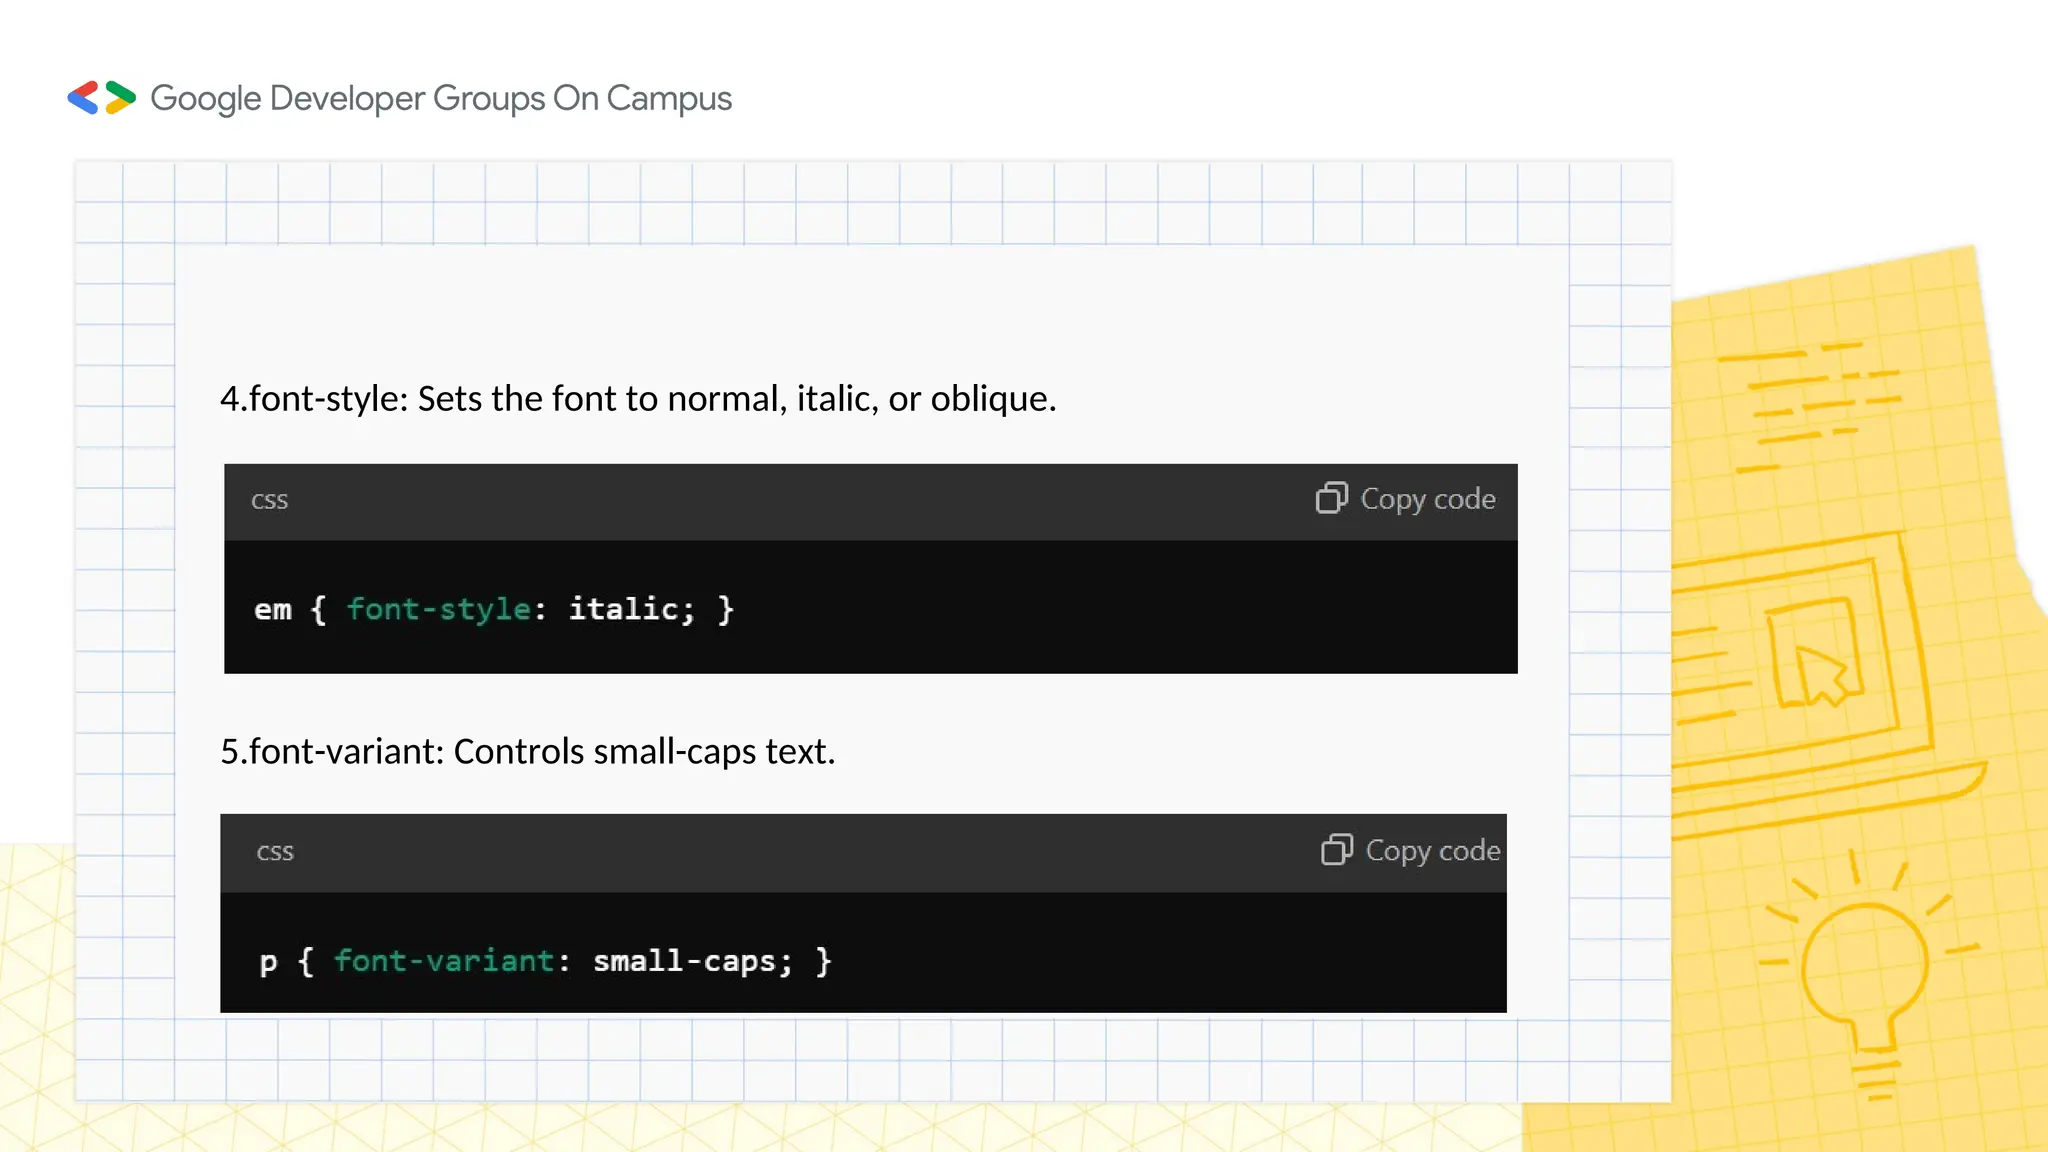Click the copy icon in font-variant code block
This screenshot has height=1152, width=2048.
1336,850
